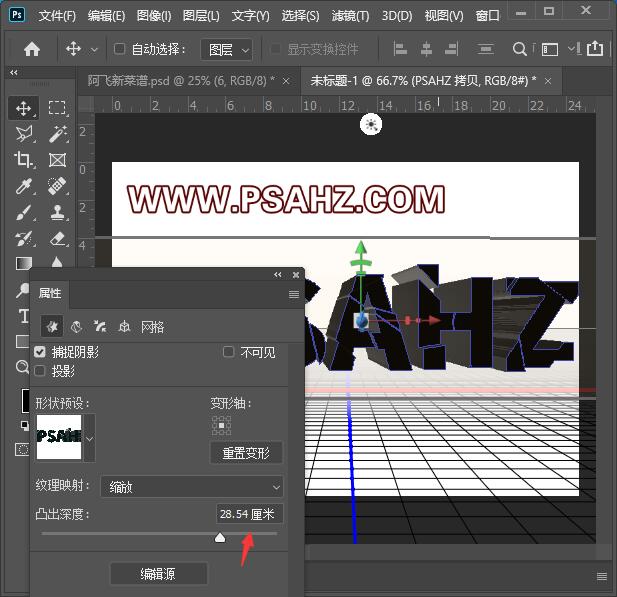Select the History Brush tool

tap(24, 238)
